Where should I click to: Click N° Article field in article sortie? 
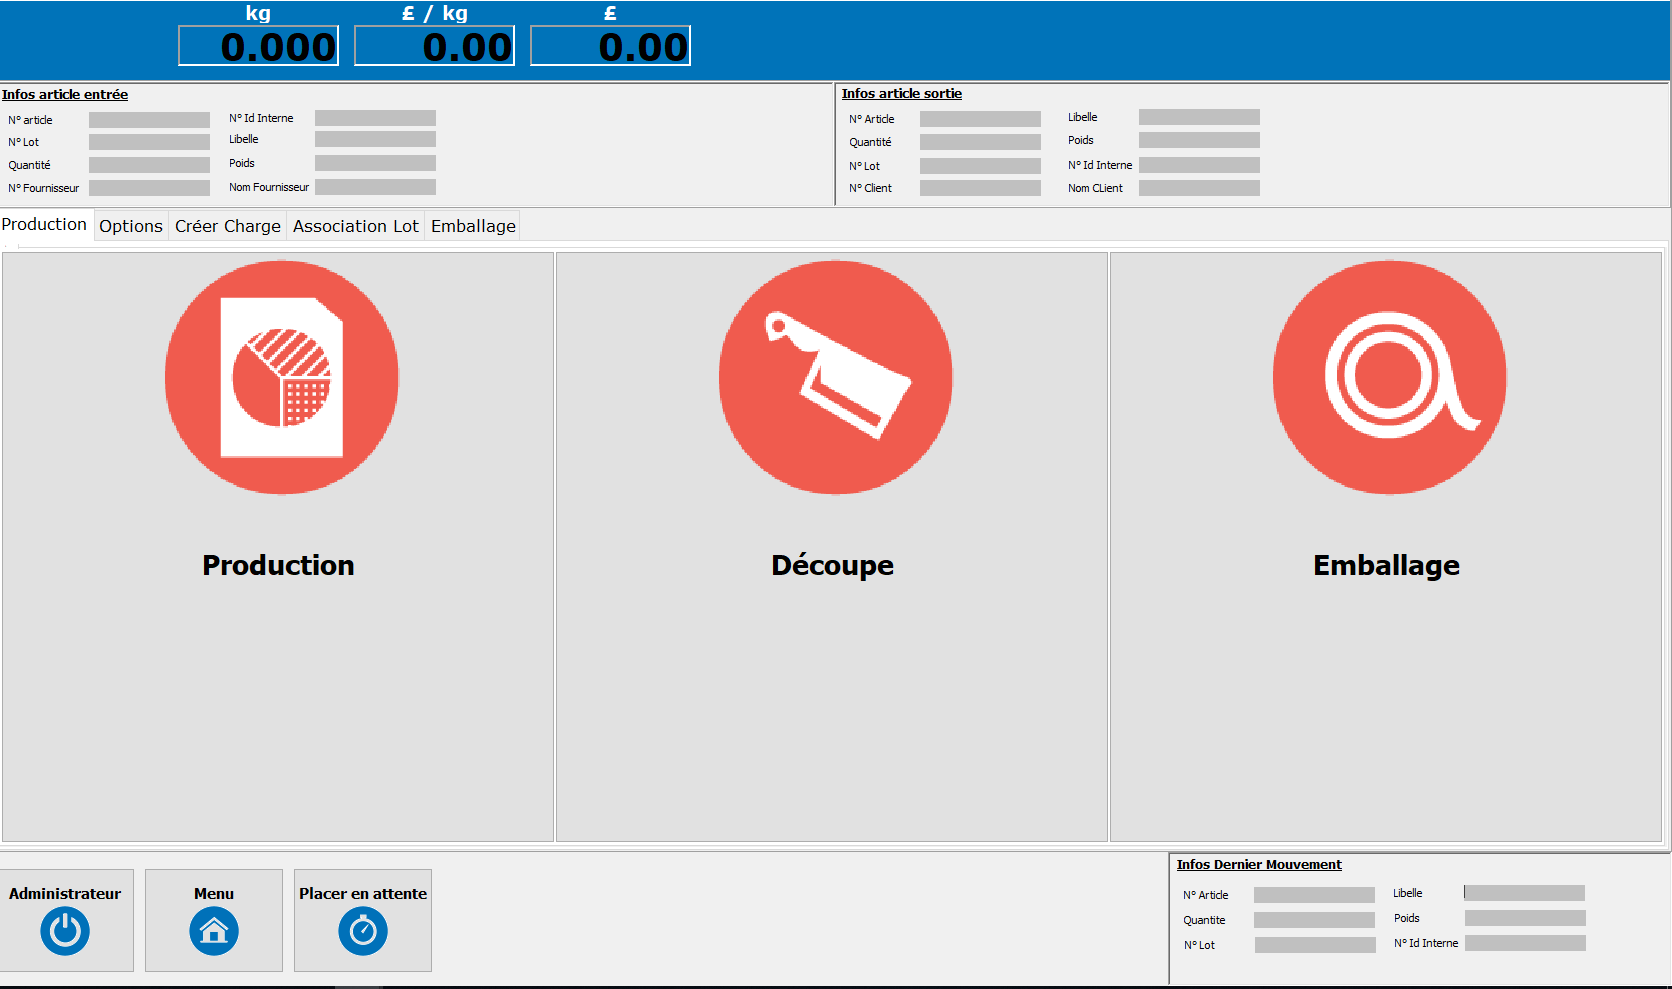980,119
